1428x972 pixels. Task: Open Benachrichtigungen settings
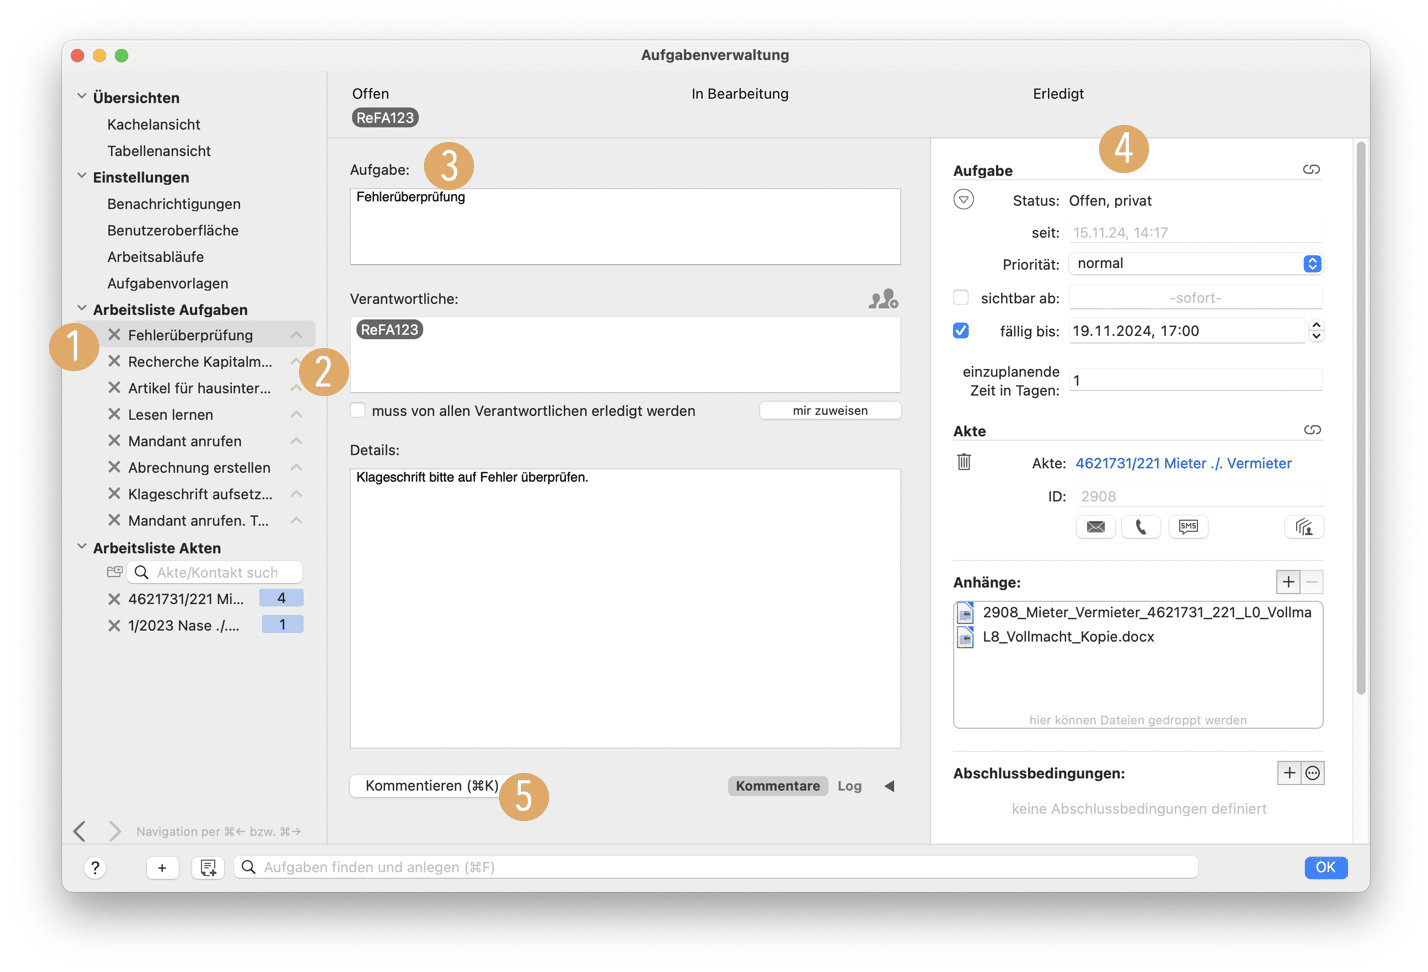coord(174,204)
